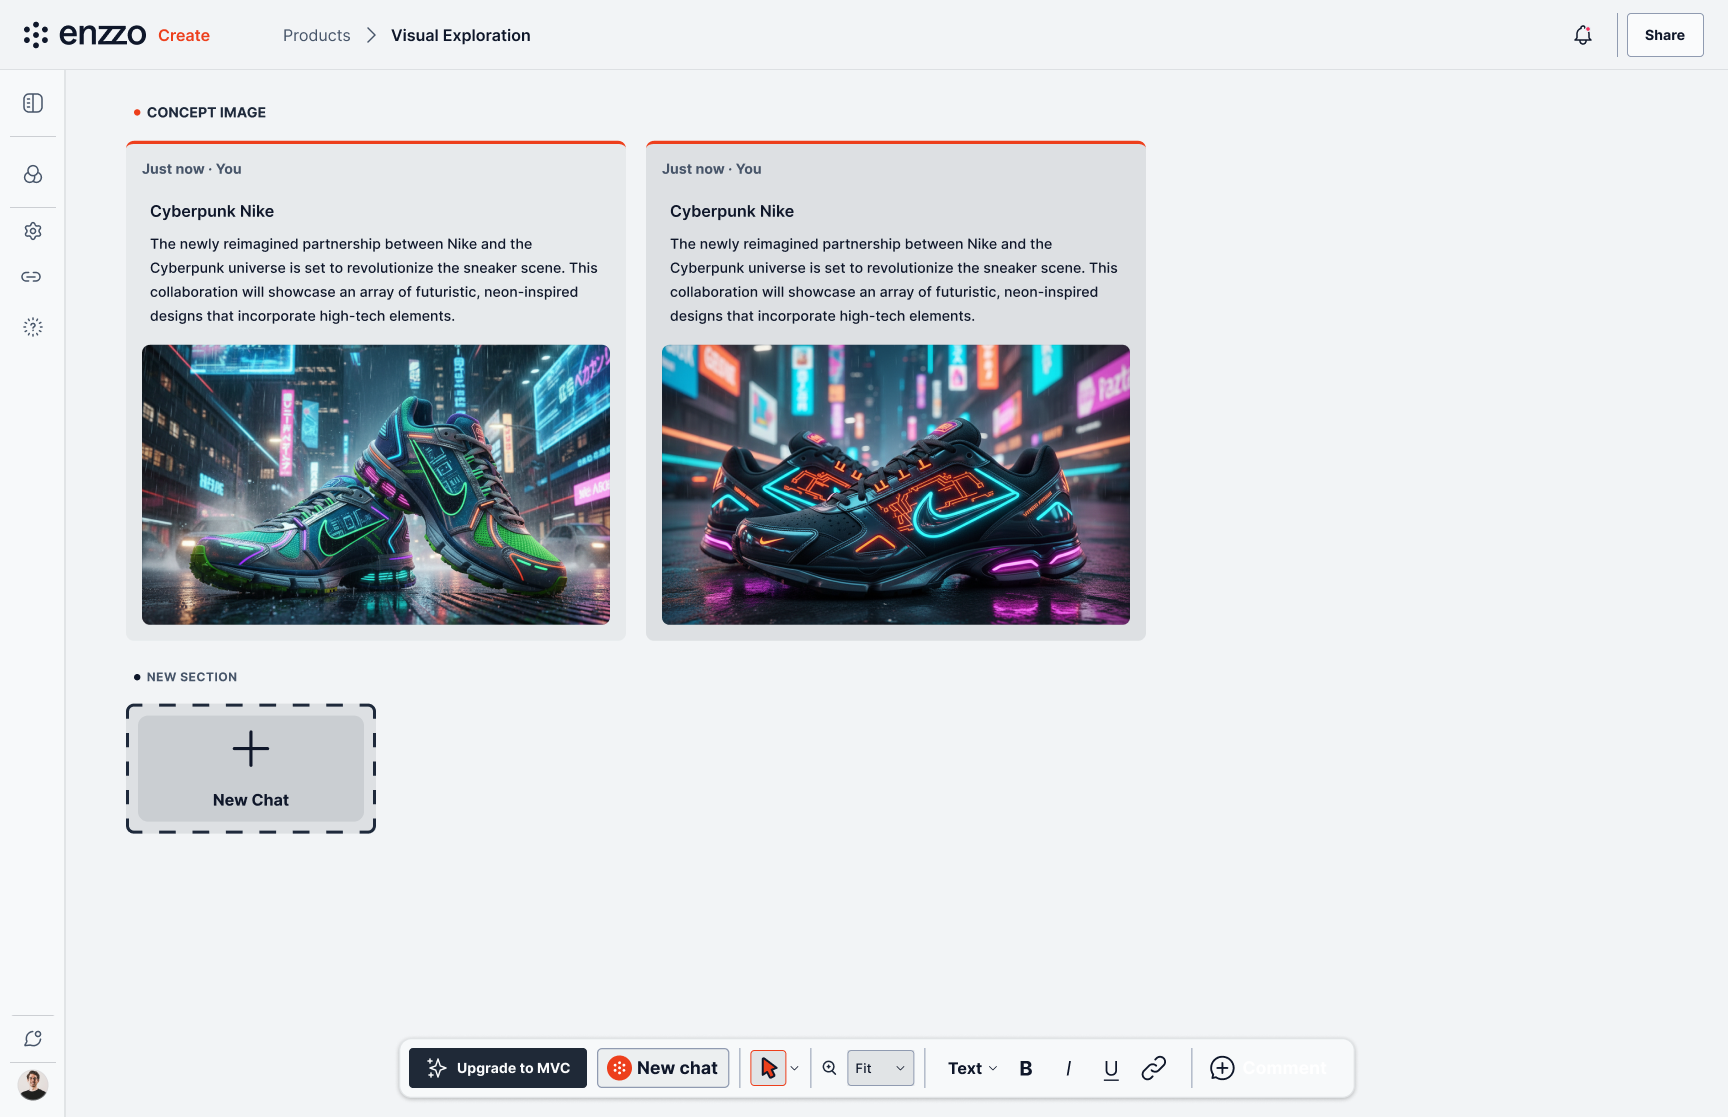This screenshot has height=1117, width=1728.
Task: Click the user avatar photo
Action: point(33,1085)
